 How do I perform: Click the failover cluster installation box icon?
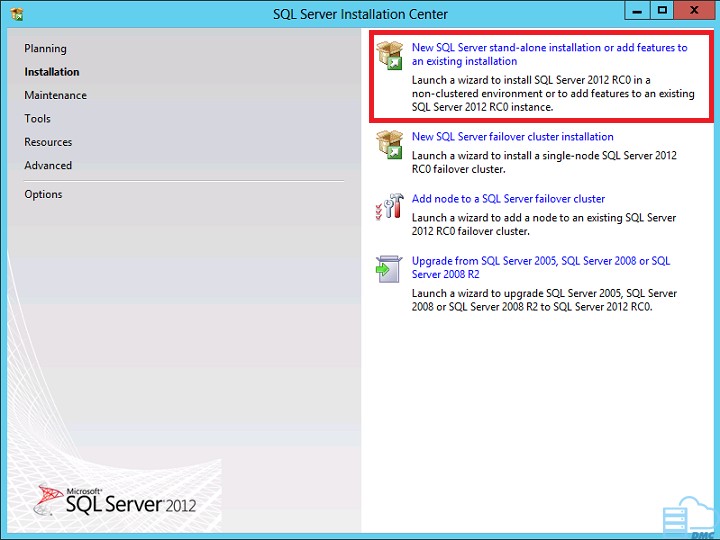[389, 144]
